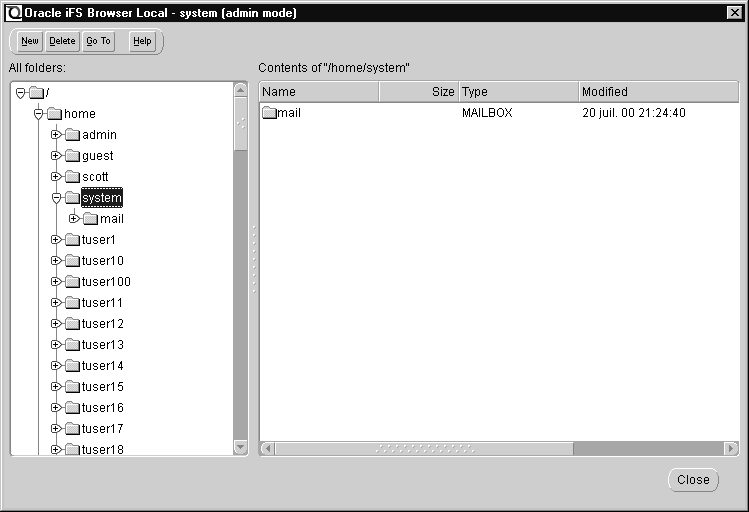Collapse the root / folder node
749x512 pixels.
(x=21, y=93)
